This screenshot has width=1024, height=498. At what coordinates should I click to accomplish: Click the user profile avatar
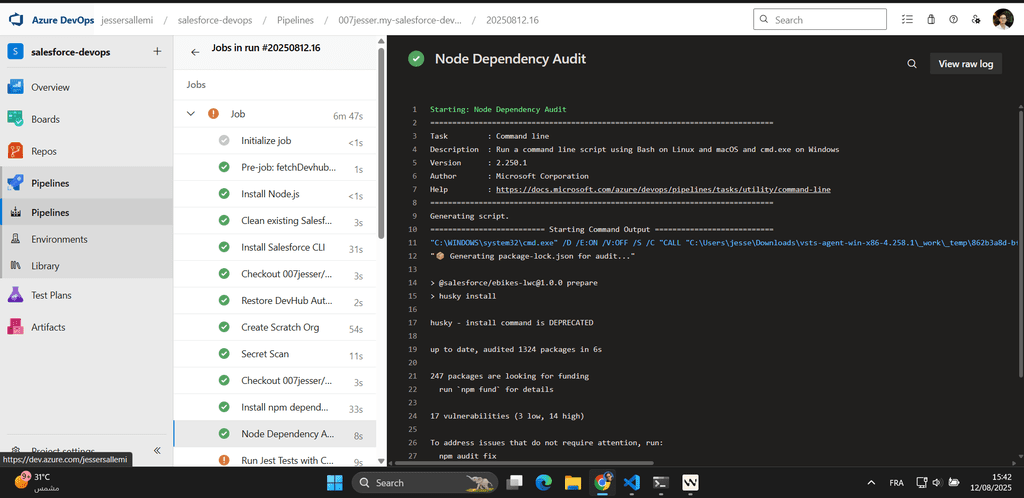[x=1002, y=20]
